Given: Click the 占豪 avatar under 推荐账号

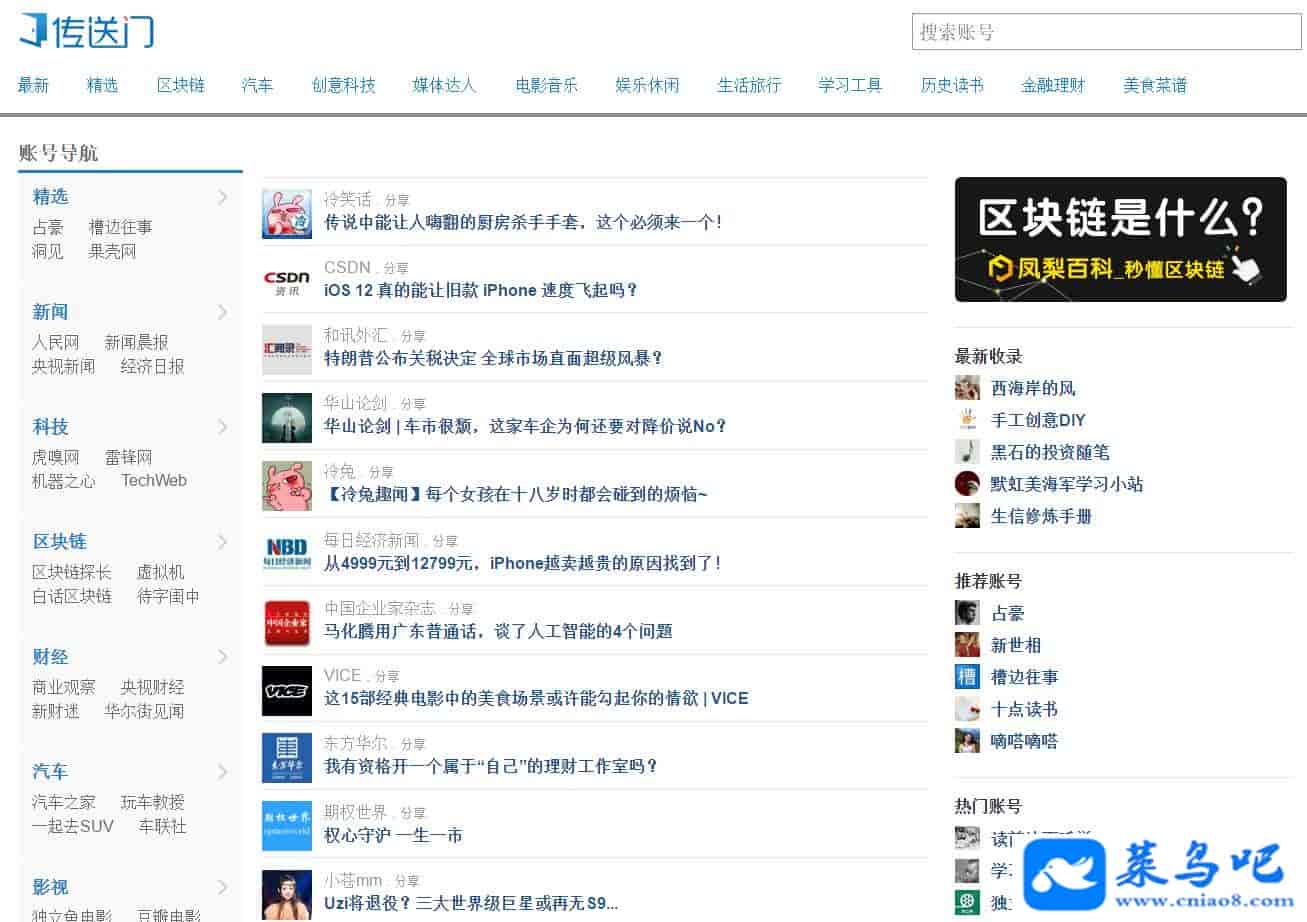Looking at the screenshot, I should click(967, 613).
